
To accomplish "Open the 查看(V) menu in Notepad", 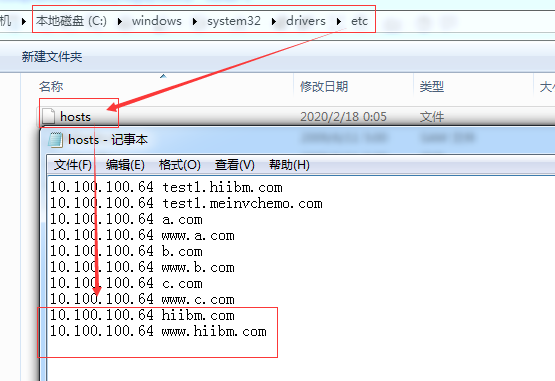I will click(234, 165).
